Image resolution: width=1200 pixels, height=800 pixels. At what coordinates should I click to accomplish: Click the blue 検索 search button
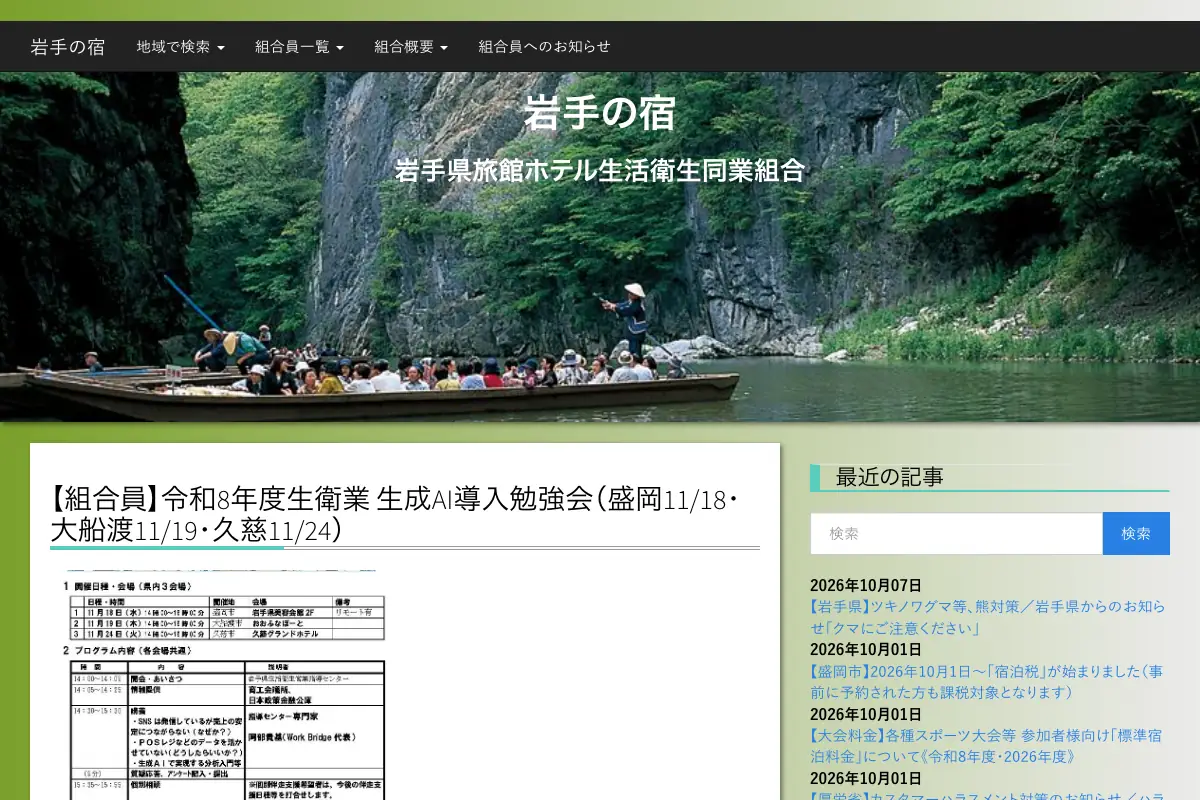[x=1136, y=534]
